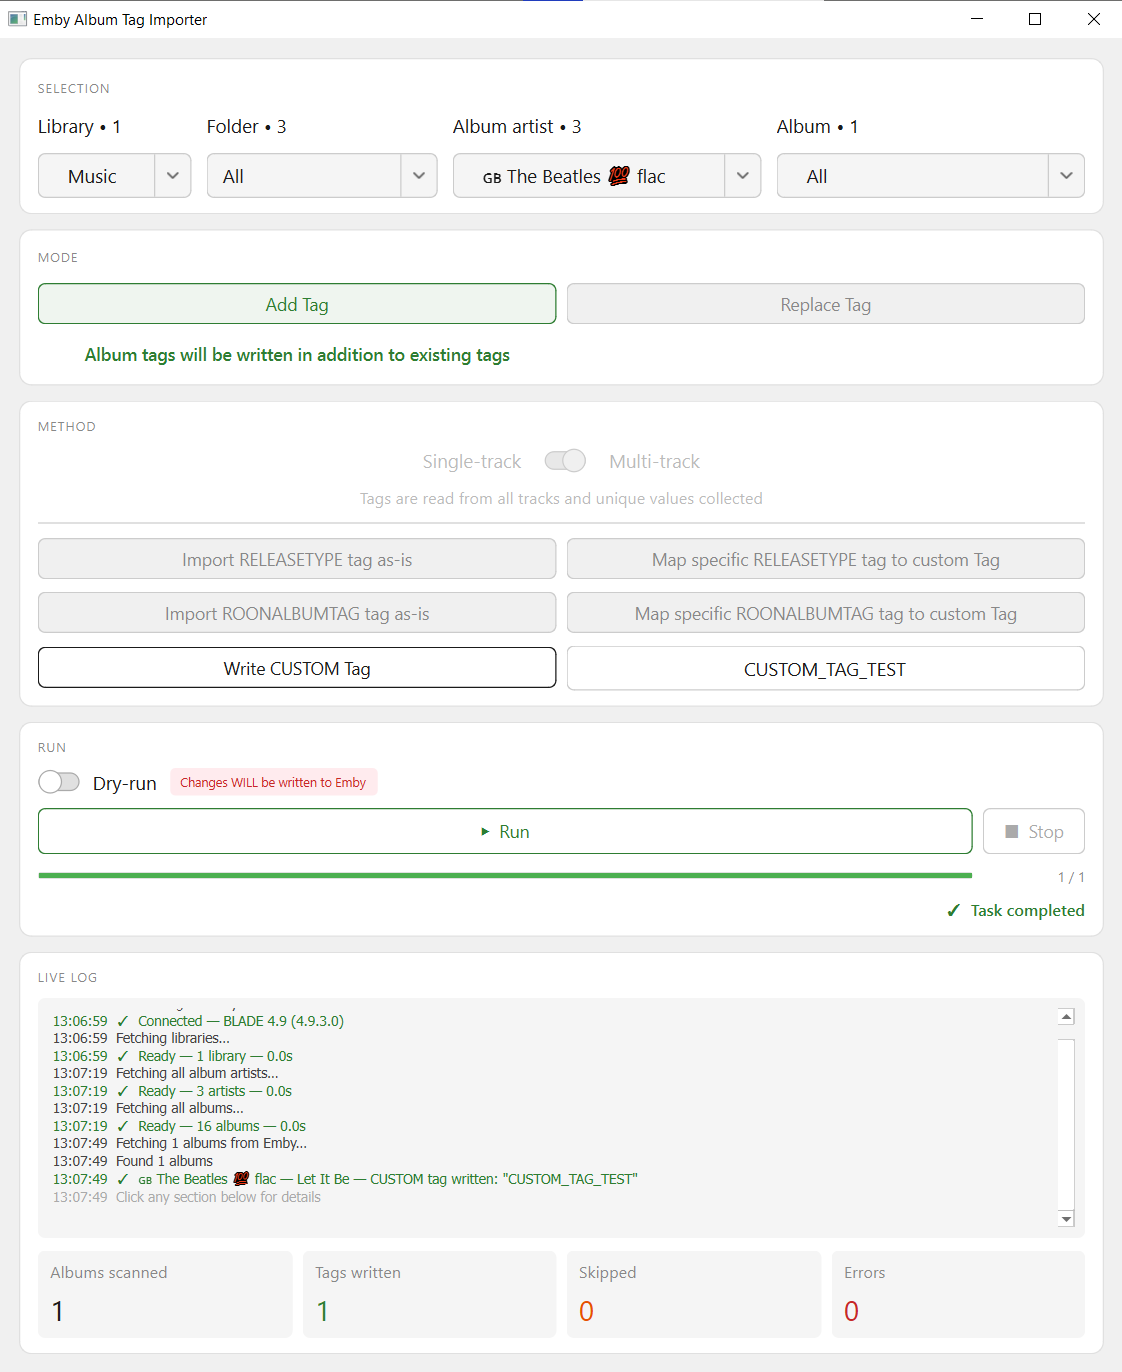
Task: Click the CUSTOM_TAG_TEST input field
Action: point(825,669)
